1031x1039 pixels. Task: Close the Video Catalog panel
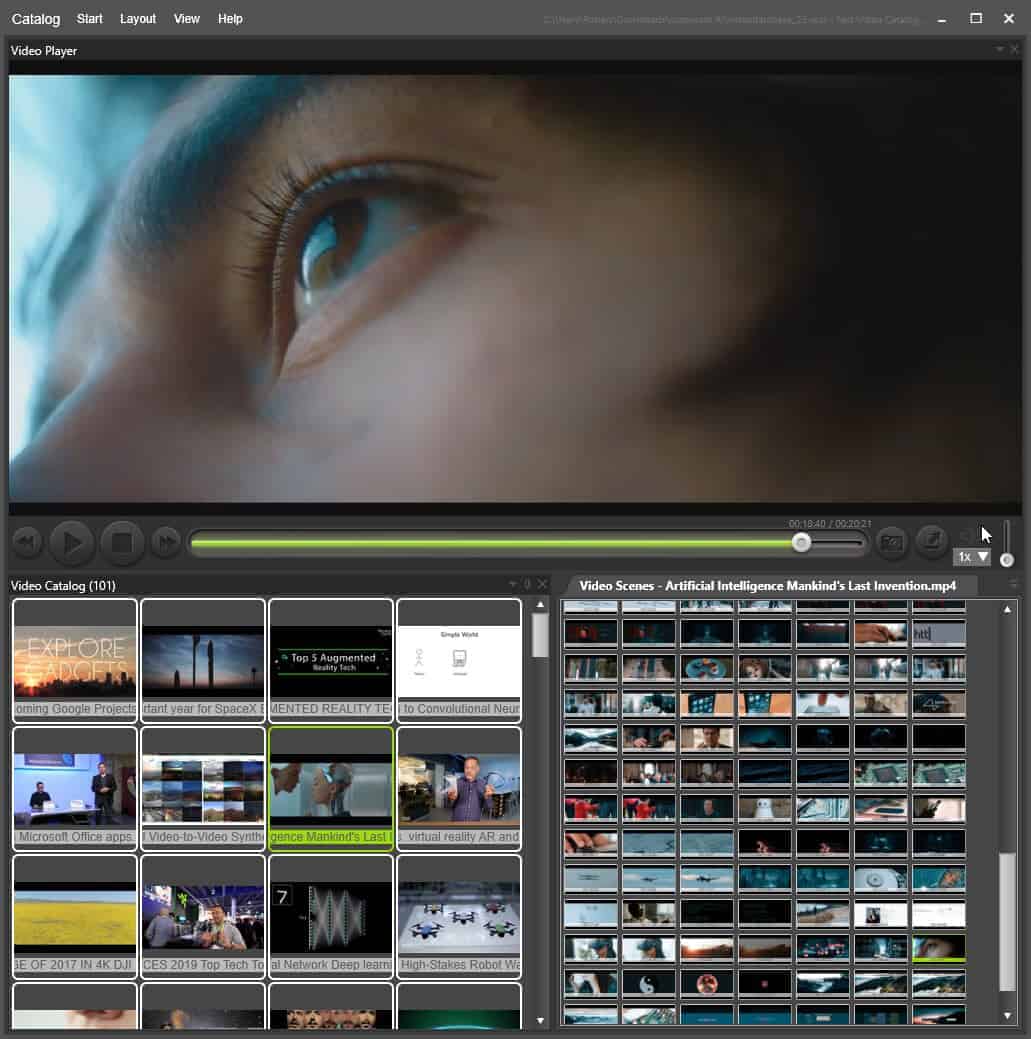click(x=543, y=584)
